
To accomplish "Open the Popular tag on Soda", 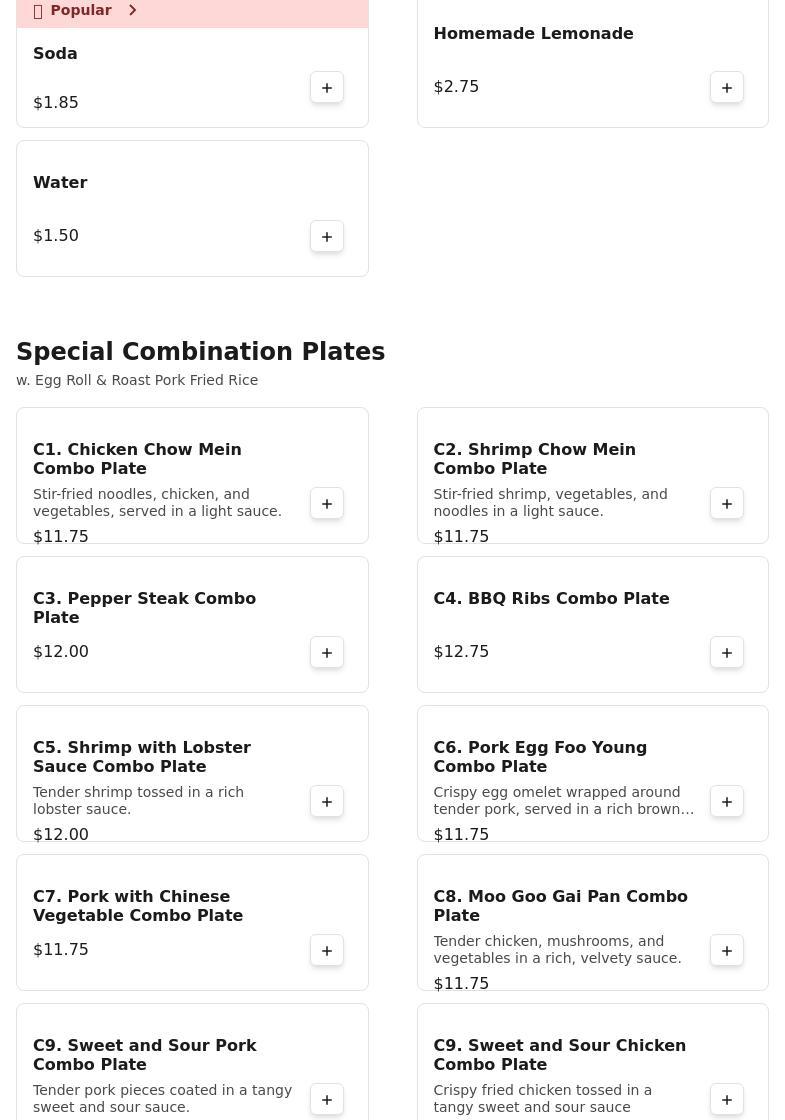I will coord(80,10).
